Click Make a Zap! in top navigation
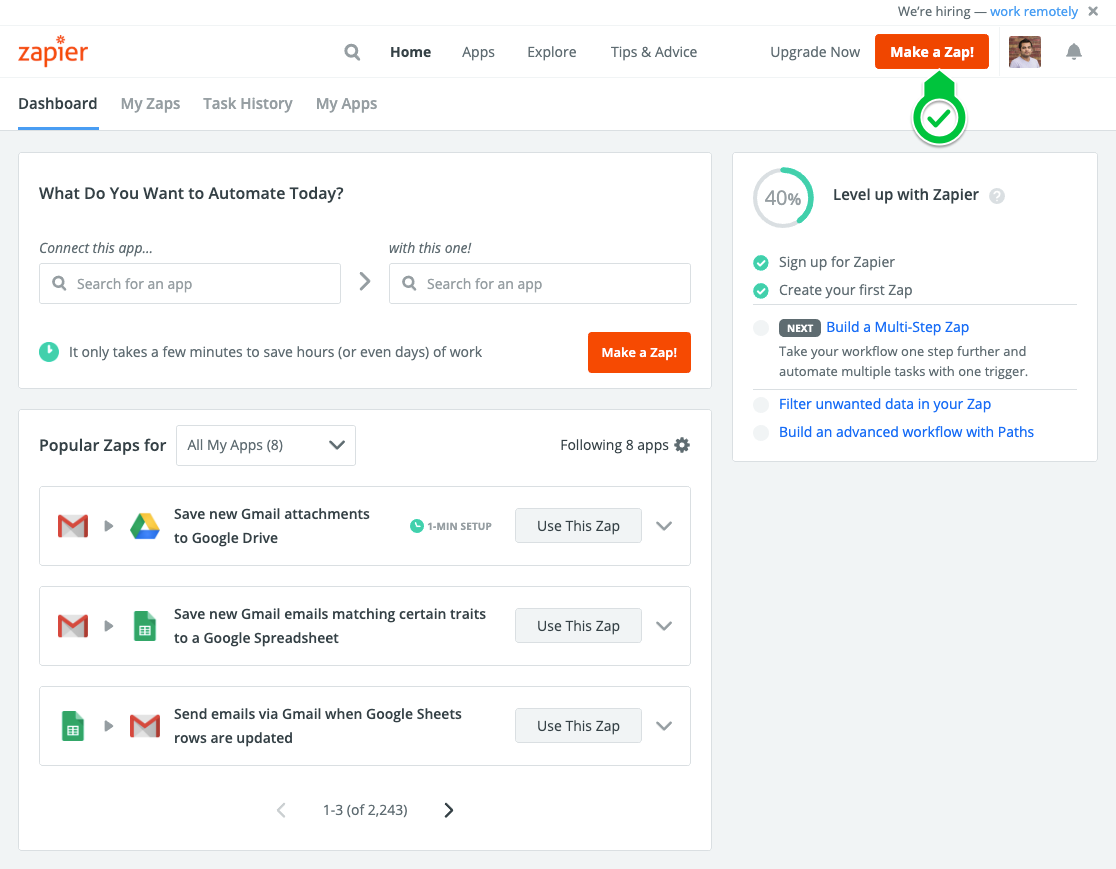The width and height of the screenshot is (1116, 869). (x=931, y=52)
